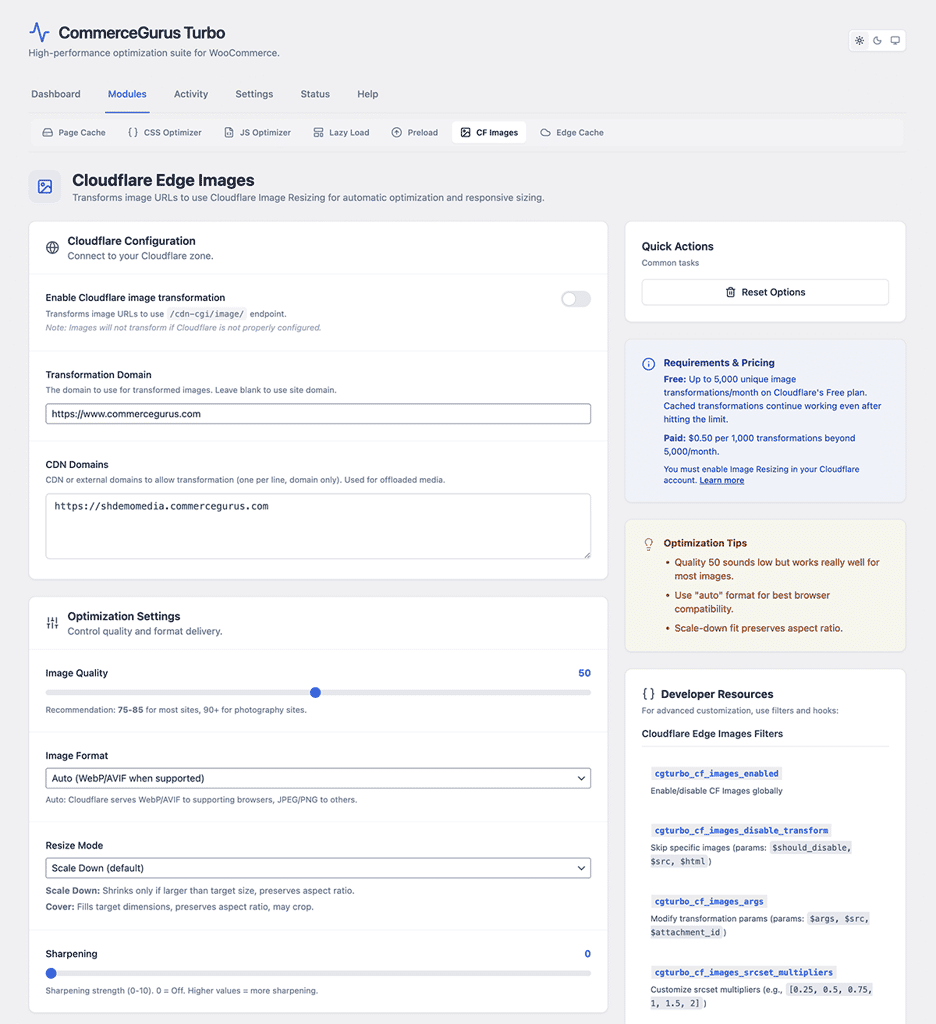This screenshot has height=1024, width=936.
Task: Focus the Transformation Domain input field
Action: (x=318, y=414)
